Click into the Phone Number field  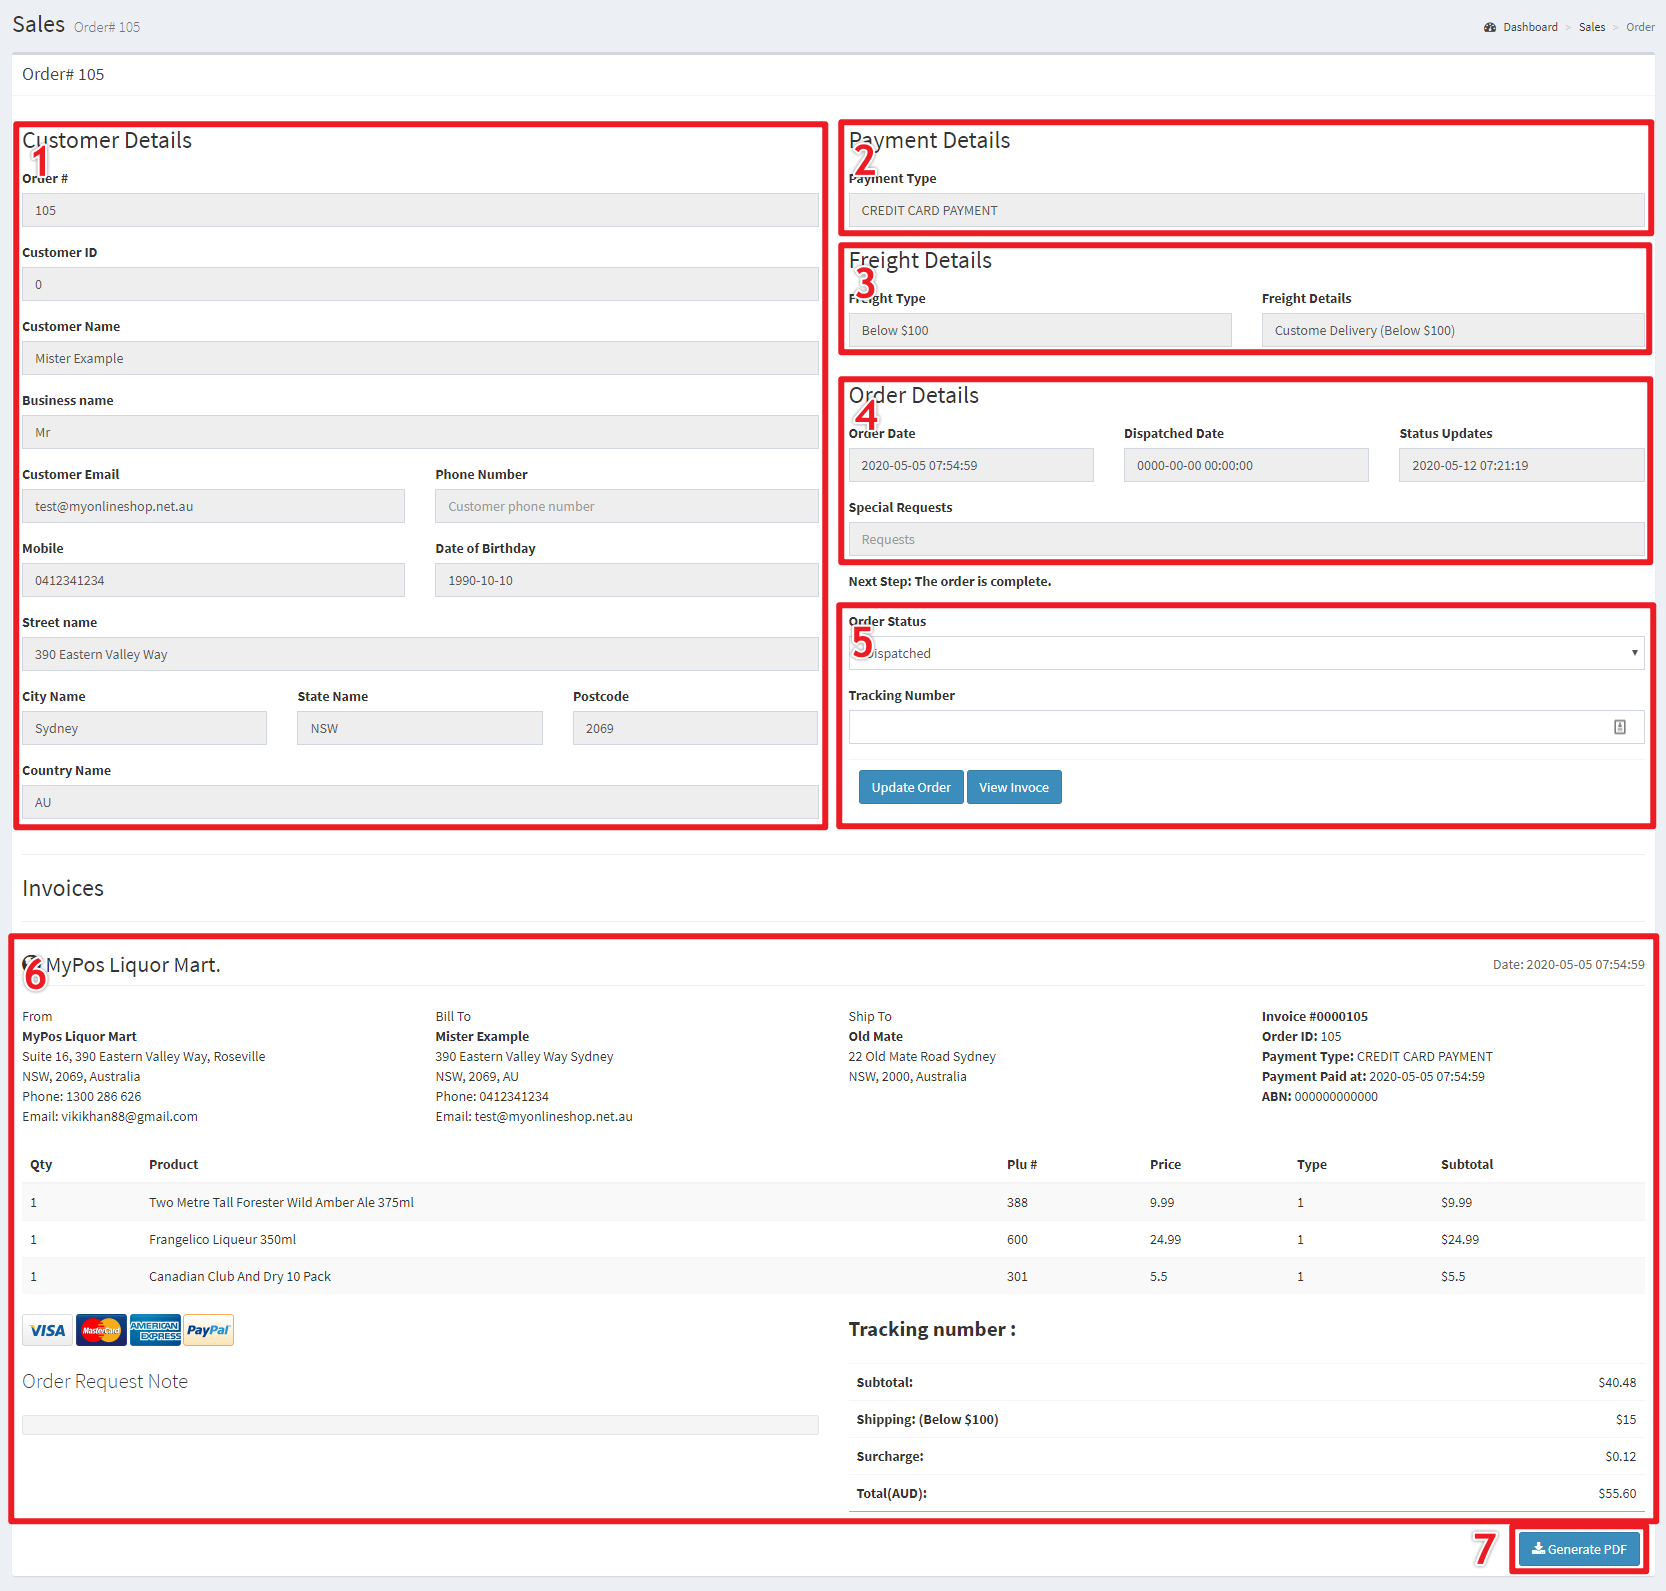coord(626,506)
